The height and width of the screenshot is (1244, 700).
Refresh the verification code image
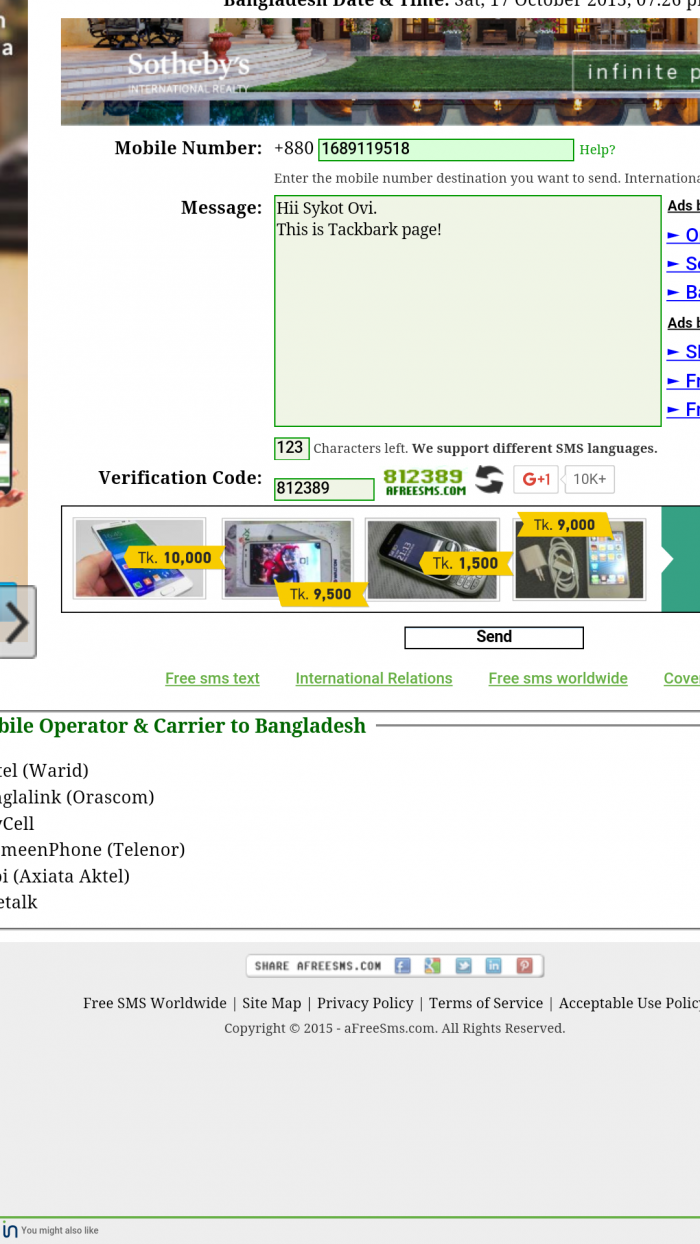pos(489,480)
